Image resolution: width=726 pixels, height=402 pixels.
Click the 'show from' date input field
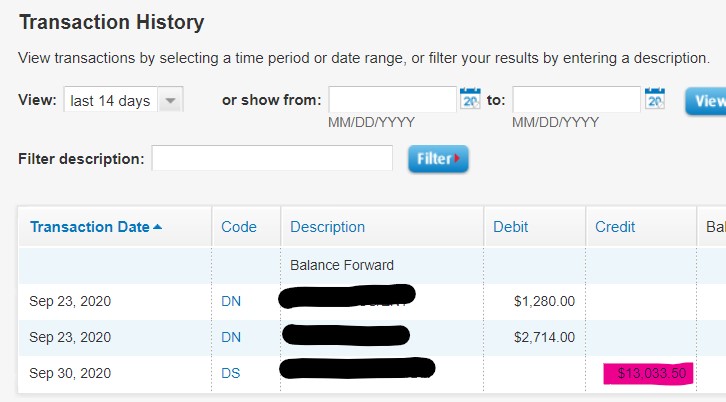[x=392, y=100]
